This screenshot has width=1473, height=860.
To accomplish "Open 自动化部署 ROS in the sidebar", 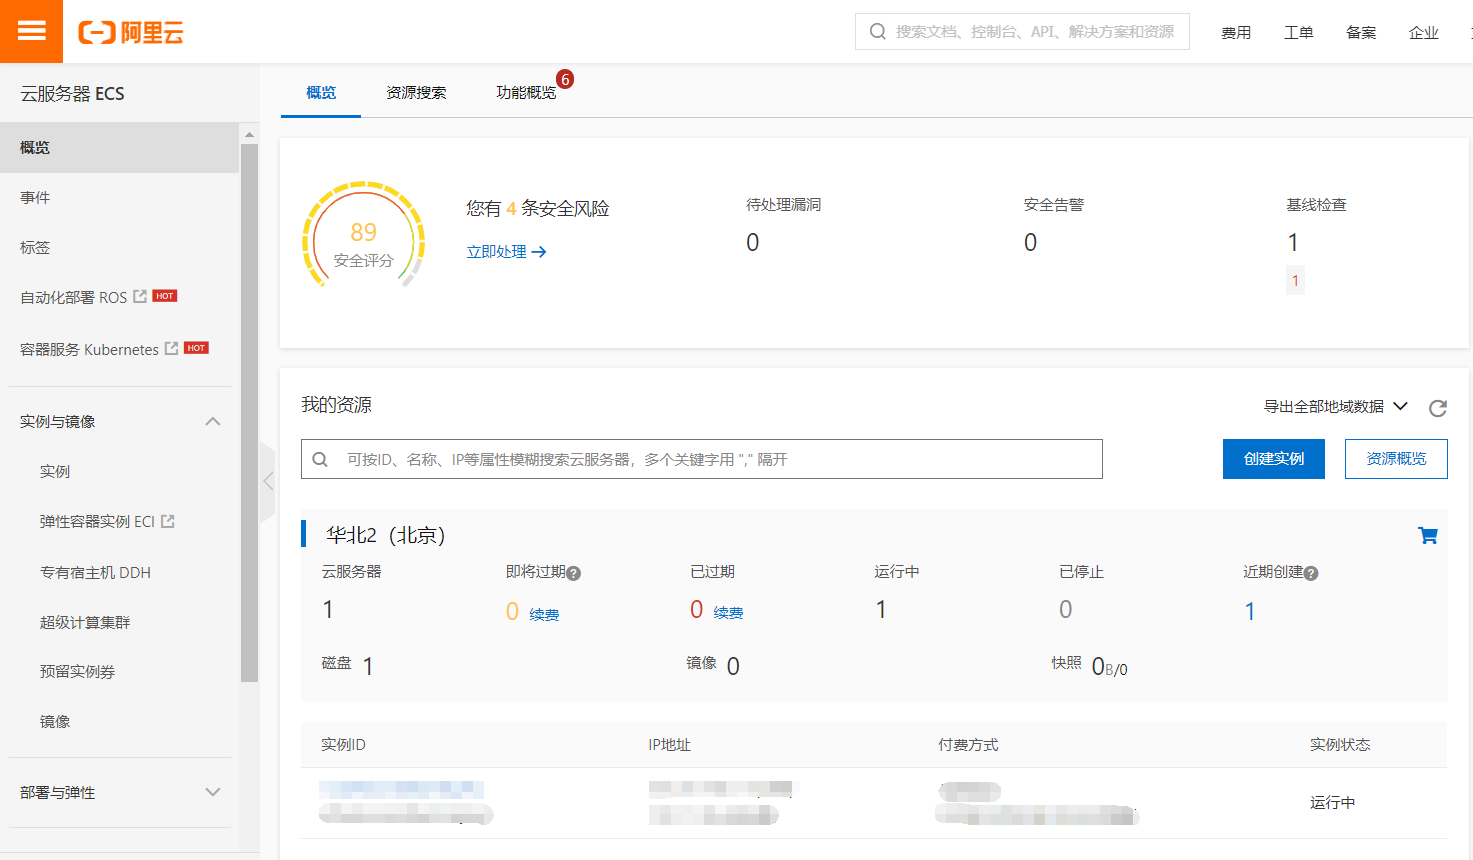I will 73,297.
